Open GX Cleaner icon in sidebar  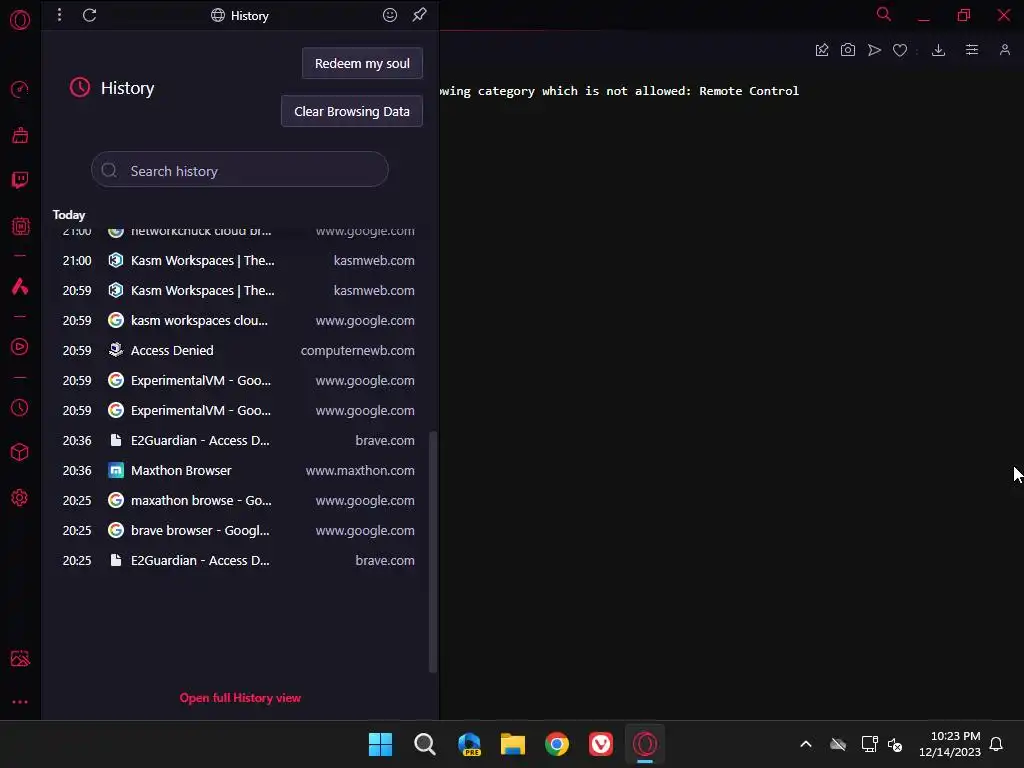(20, 135)
